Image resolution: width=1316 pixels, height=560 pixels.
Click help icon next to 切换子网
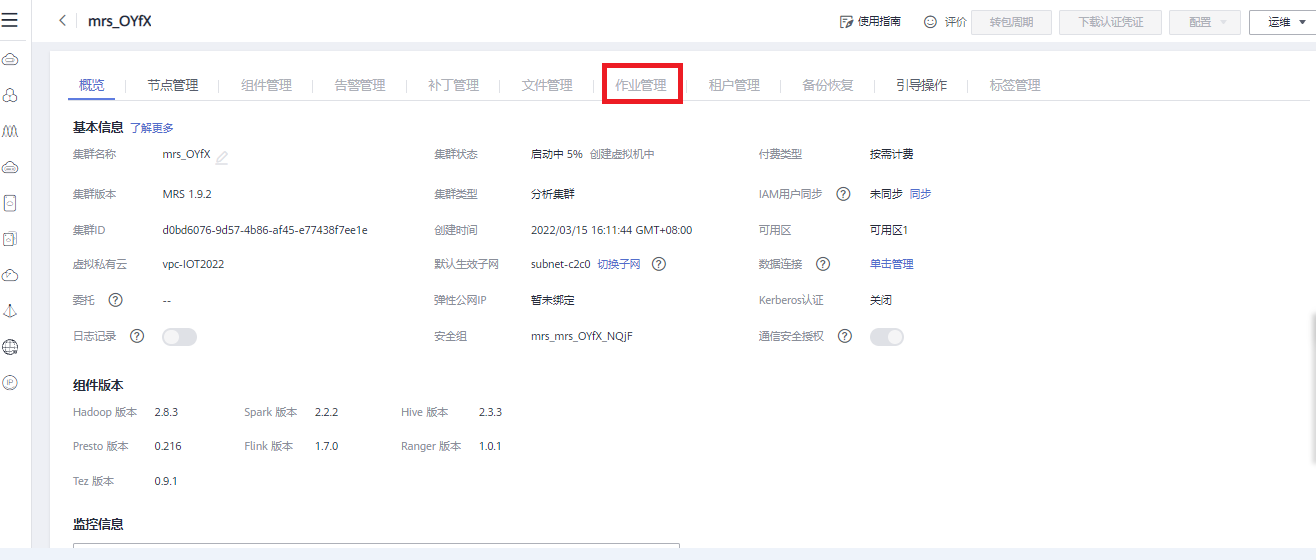(659, 264)
